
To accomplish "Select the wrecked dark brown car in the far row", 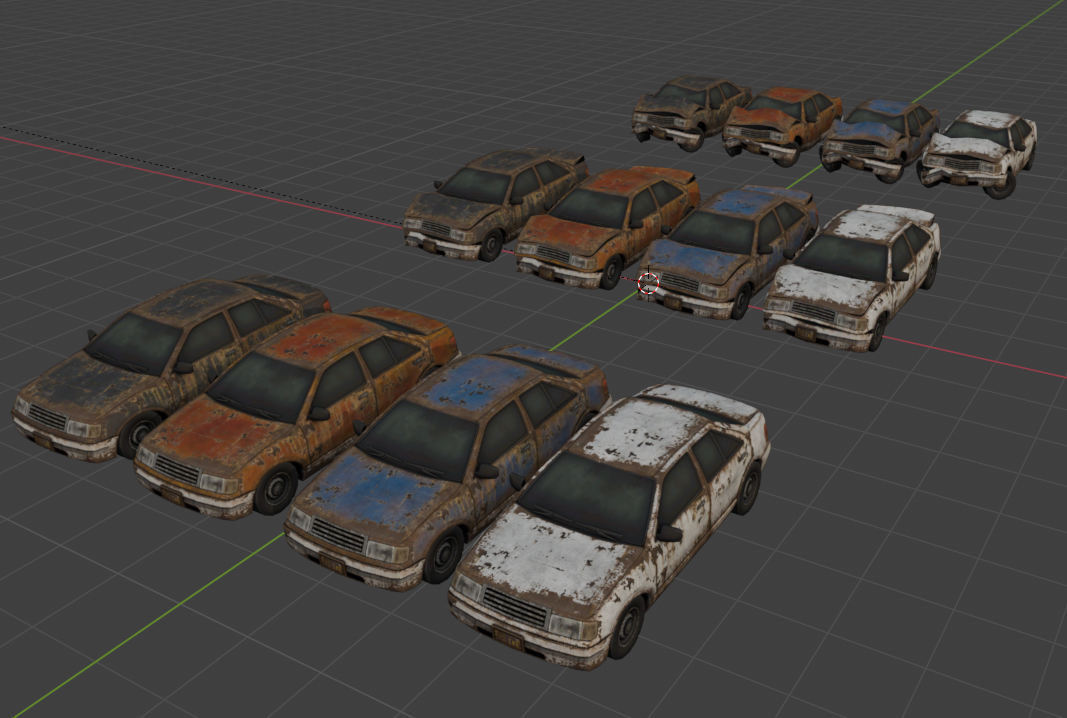I will click(x=691, y=112).
